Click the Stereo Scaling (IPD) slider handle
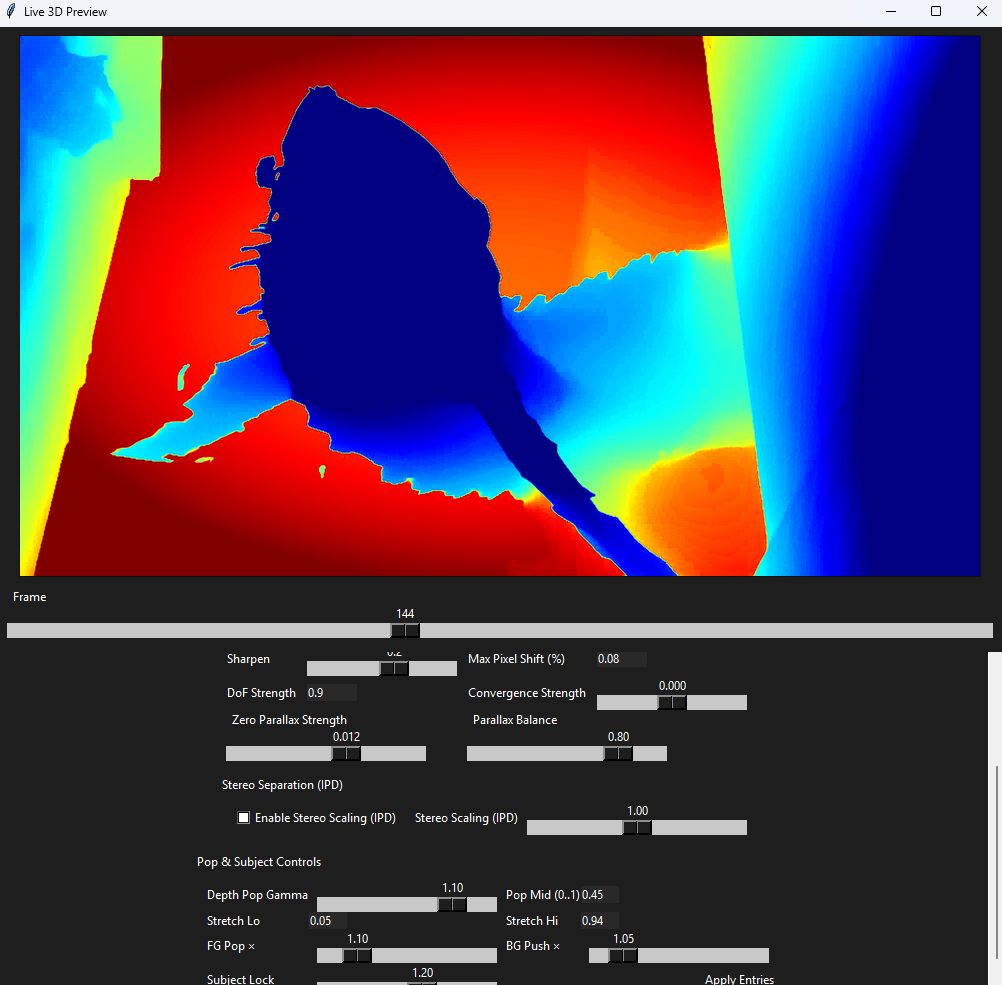This screenshot has height=985, width=1002. [637, 828]
